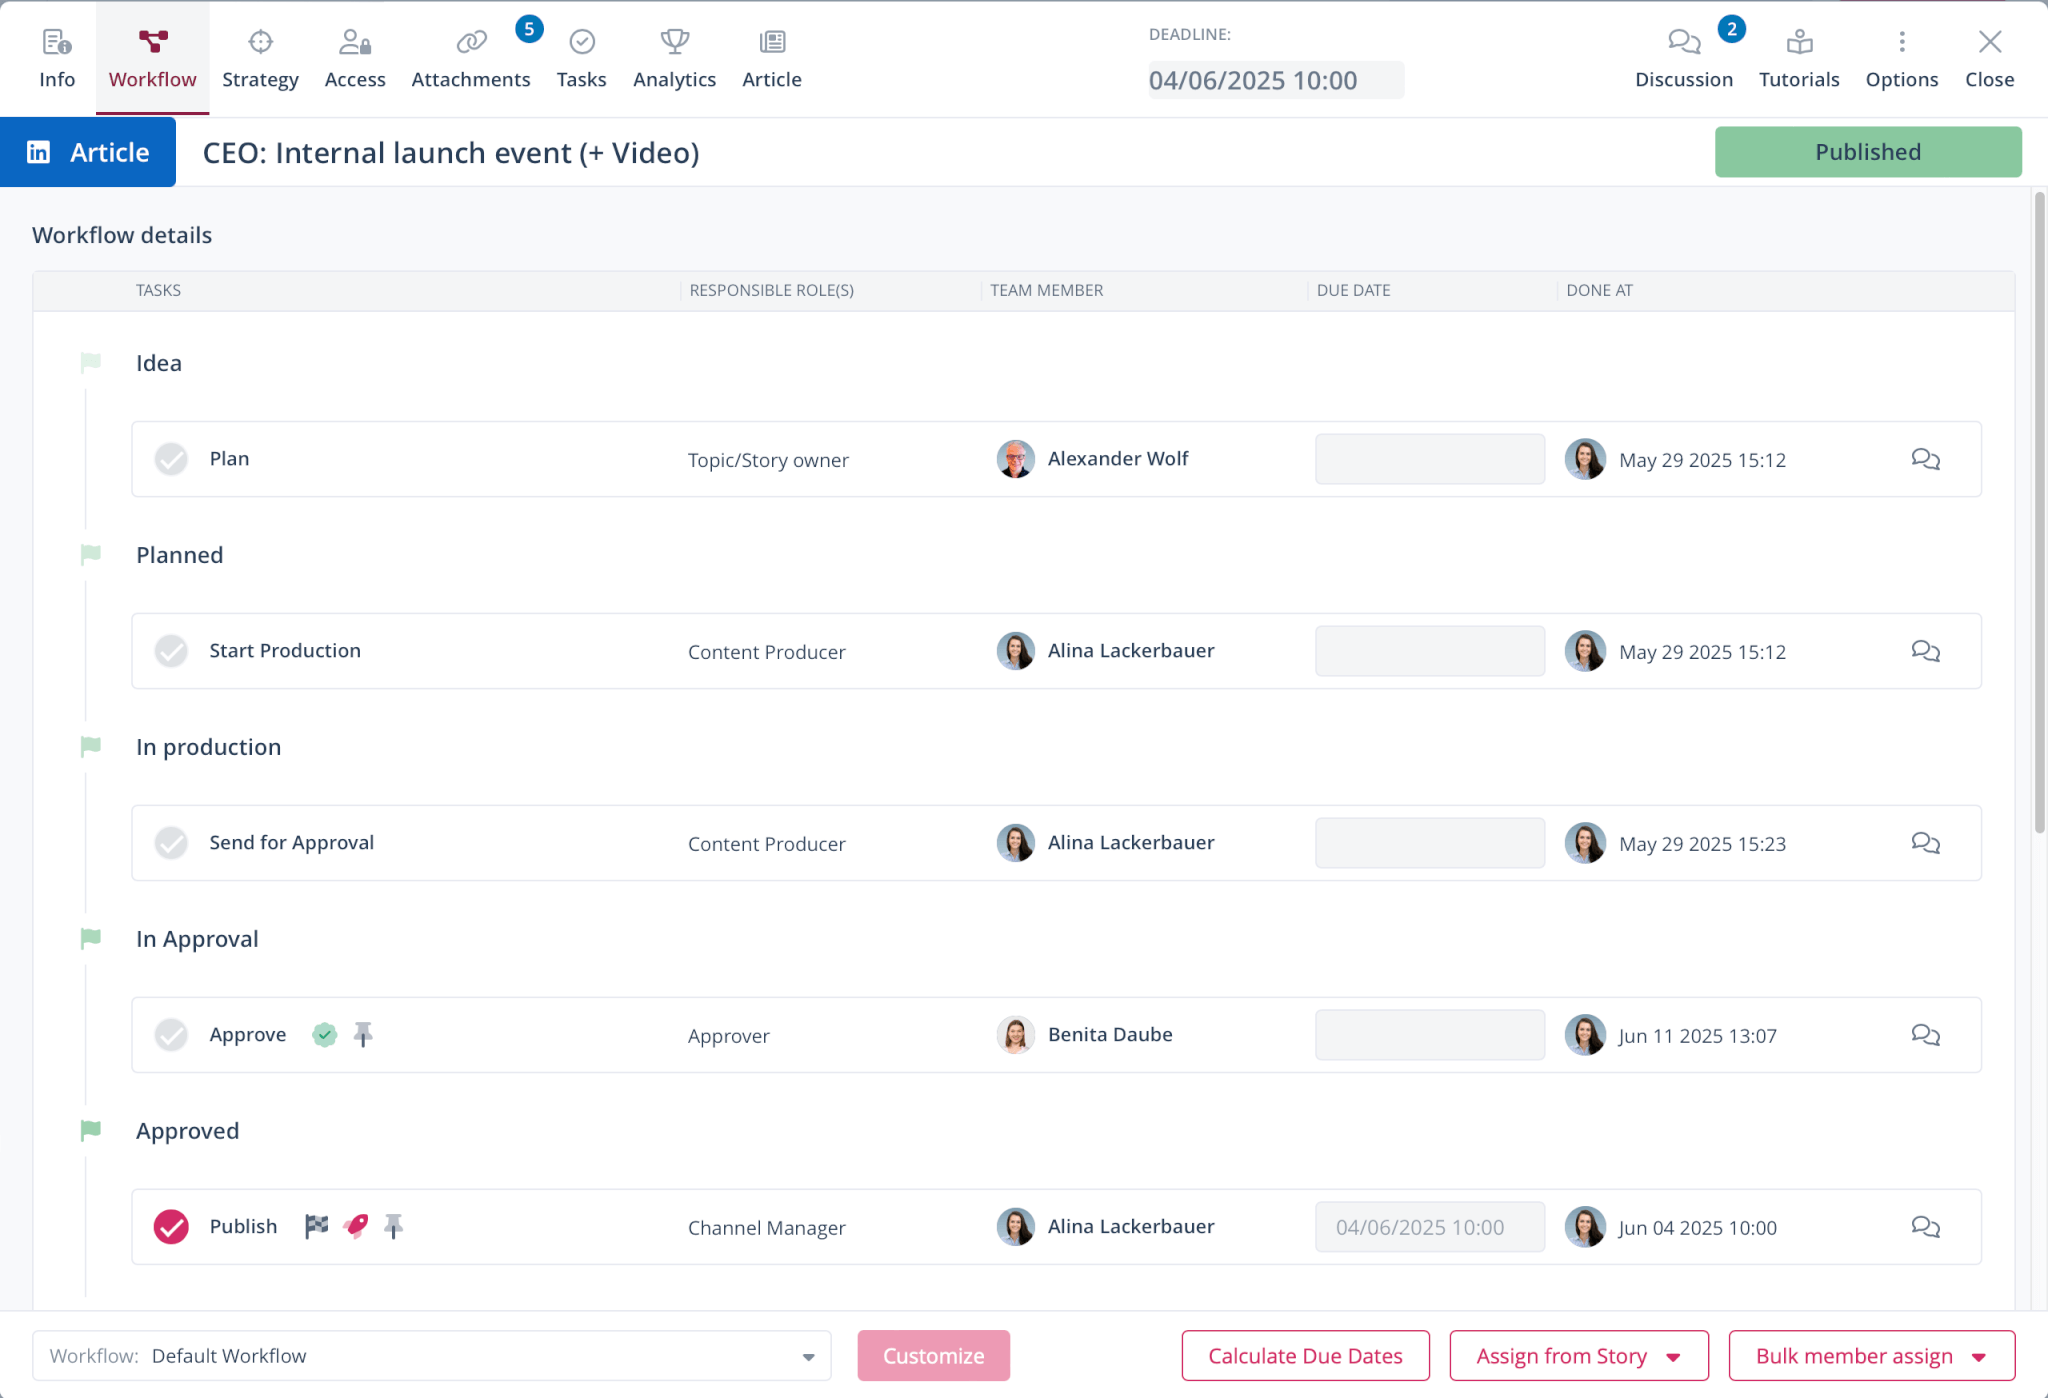
Task: Mark the Send for Approval task complete
Action: 171,843
